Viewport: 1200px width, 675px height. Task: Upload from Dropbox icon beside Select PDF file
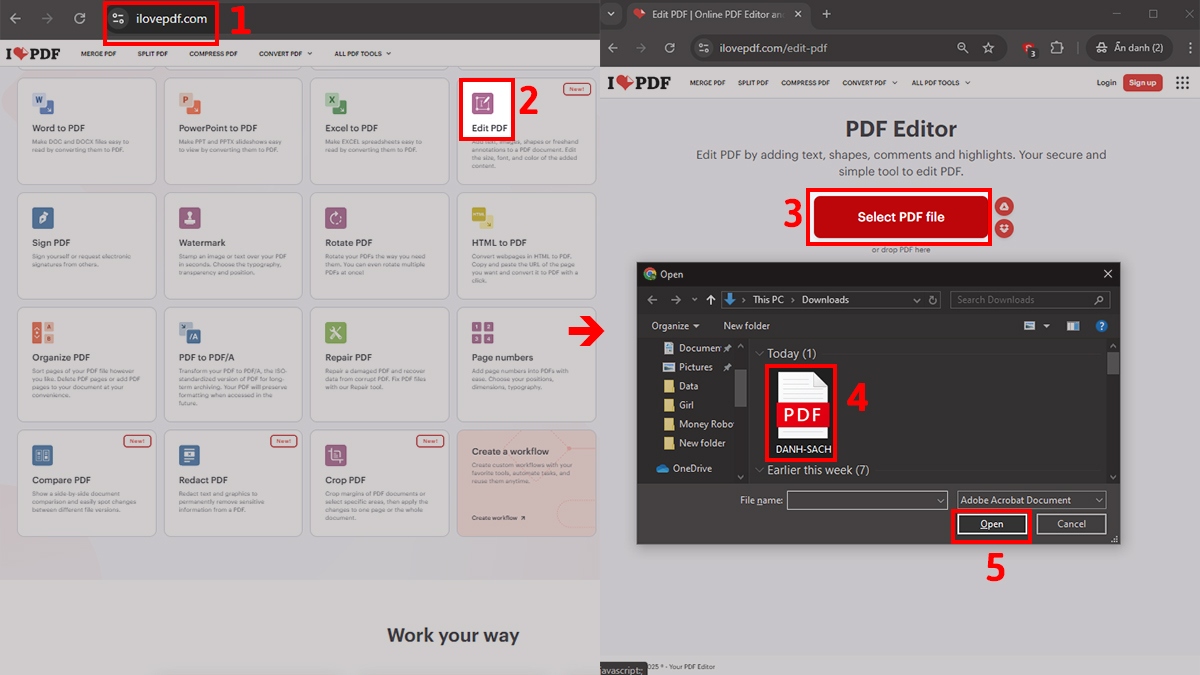tap(1005, 229)
